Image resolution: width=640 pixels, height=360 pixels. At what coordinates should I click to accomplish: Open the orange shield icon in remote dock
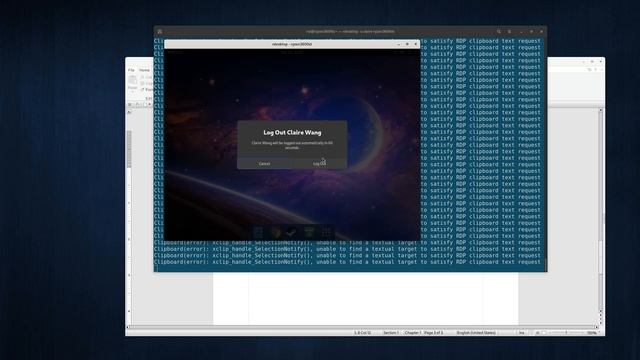pos(275,233)
